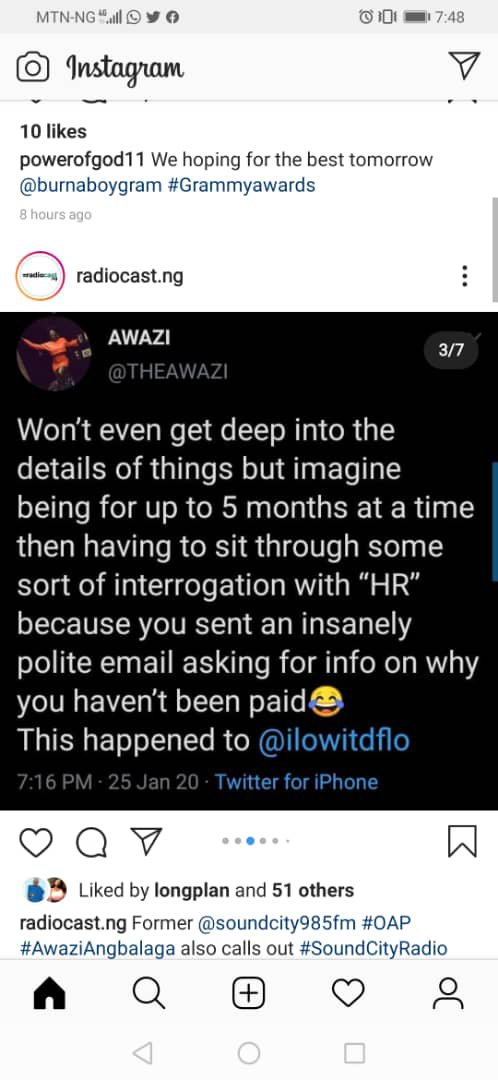498x1080 pixels.
Task: Share the post via send icon
Action: point(146,841)
